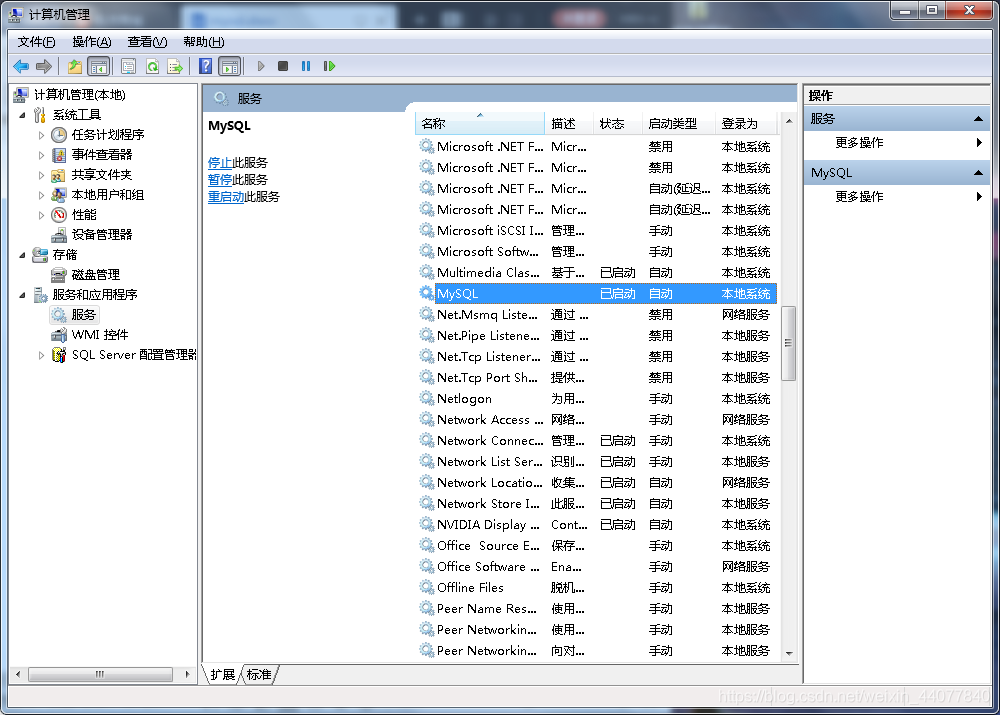Screen dimensions: 1000x715
Task: Open 更多操作 under MySQL actions
Action: (859, 197)
